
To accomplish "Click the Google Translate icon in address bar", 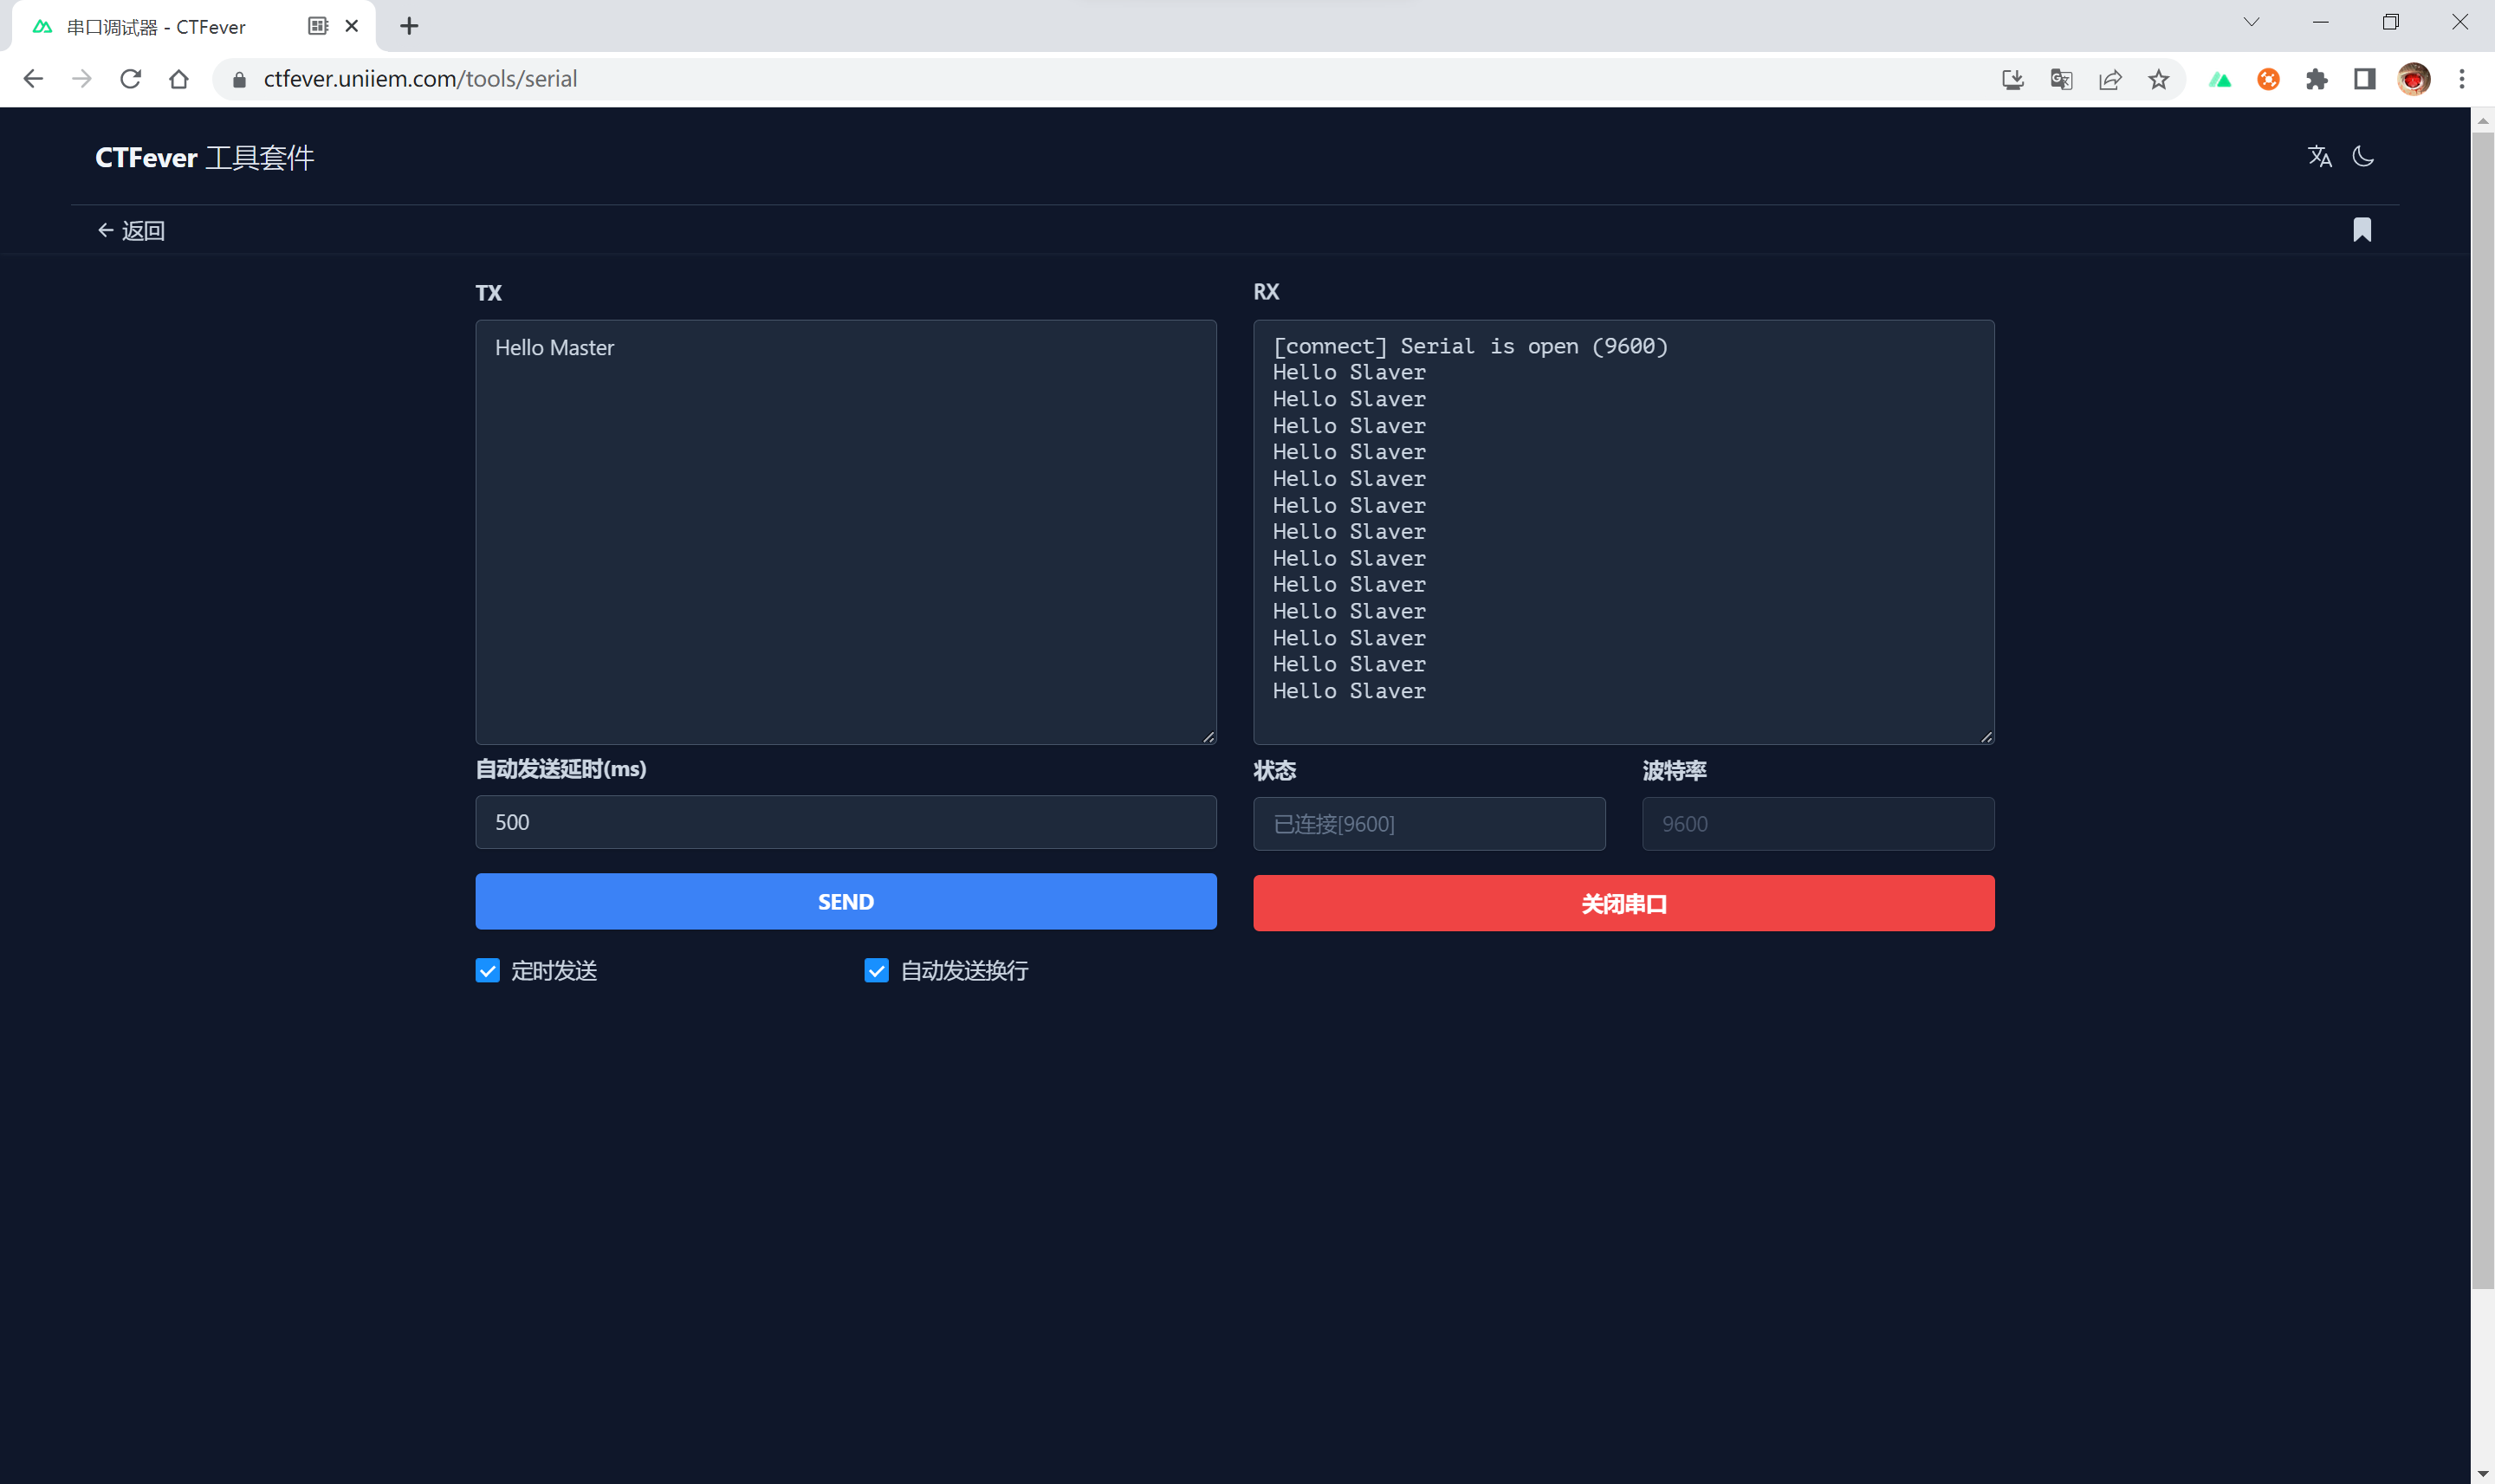I will click(x=2061, y=79).
